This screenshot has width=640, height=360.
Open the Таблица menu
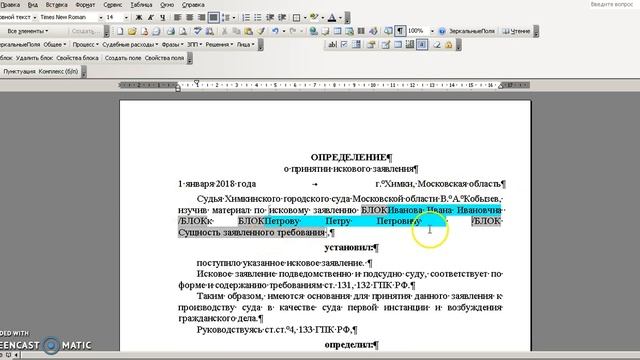(141, 5)
